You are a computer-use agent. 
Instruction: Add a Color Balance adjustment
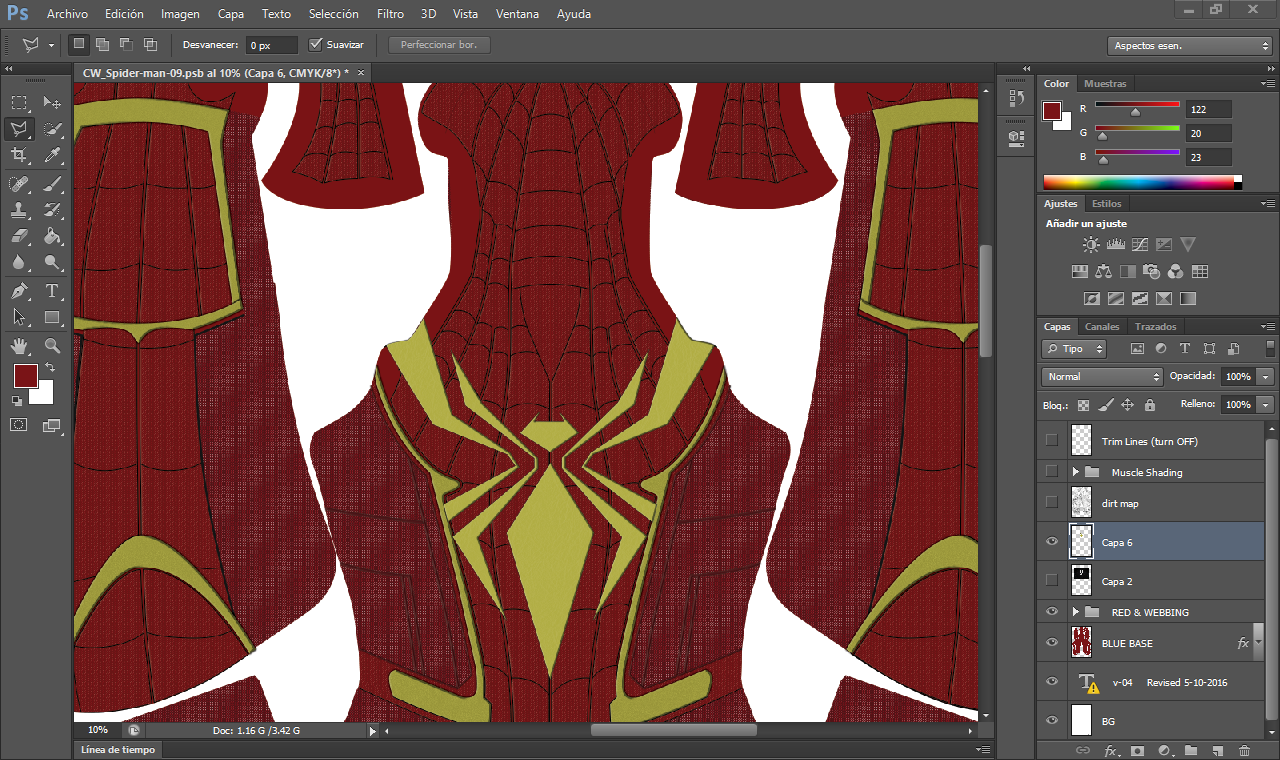1104,271
